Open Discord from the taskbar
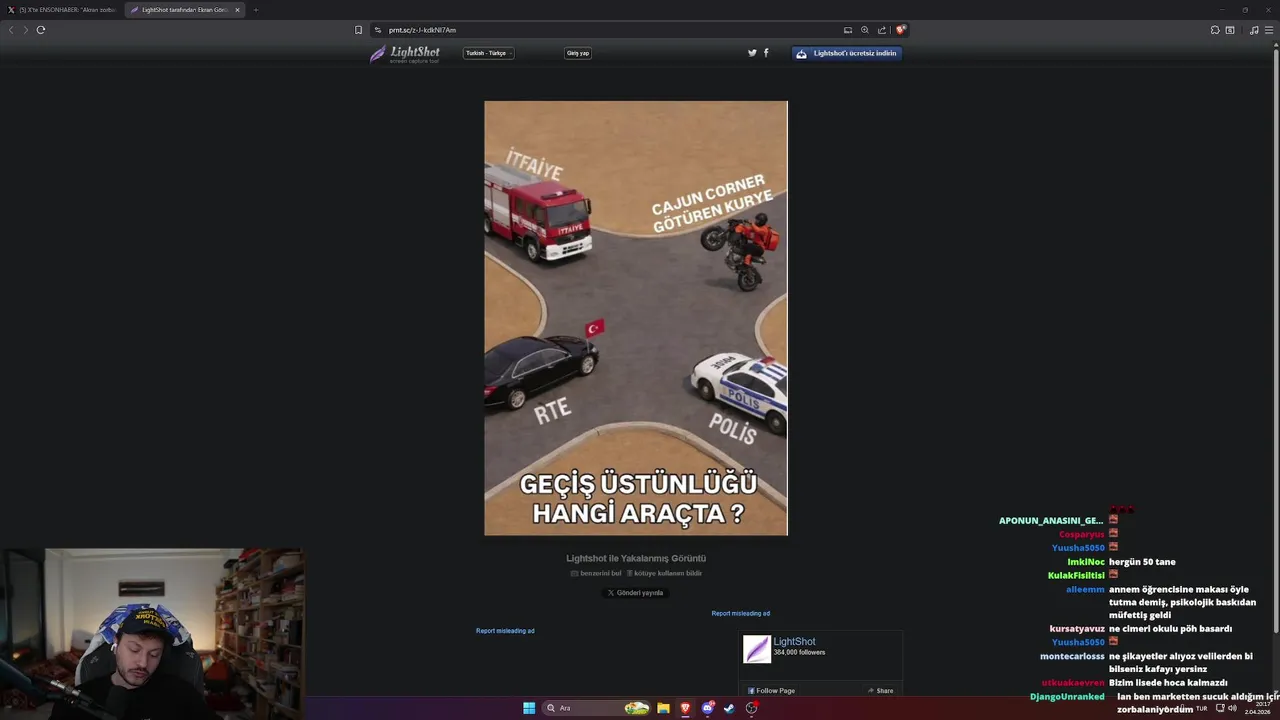 (708, 708)
